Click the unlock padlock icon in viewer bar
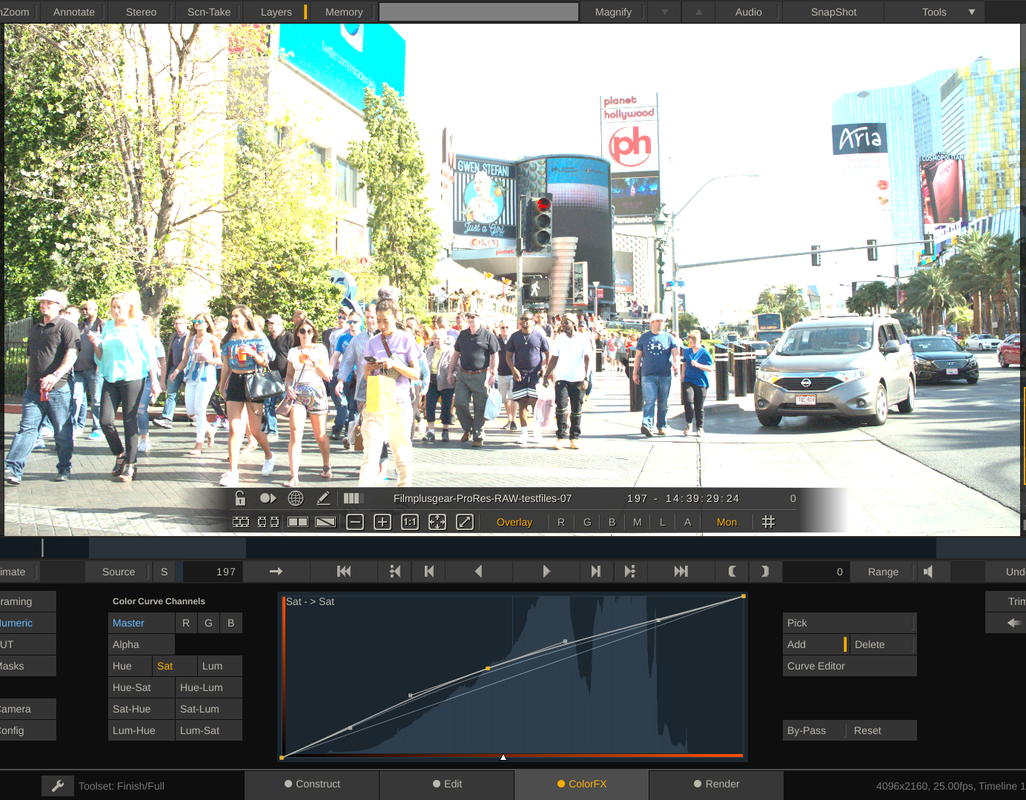 (x=240, y=498)
